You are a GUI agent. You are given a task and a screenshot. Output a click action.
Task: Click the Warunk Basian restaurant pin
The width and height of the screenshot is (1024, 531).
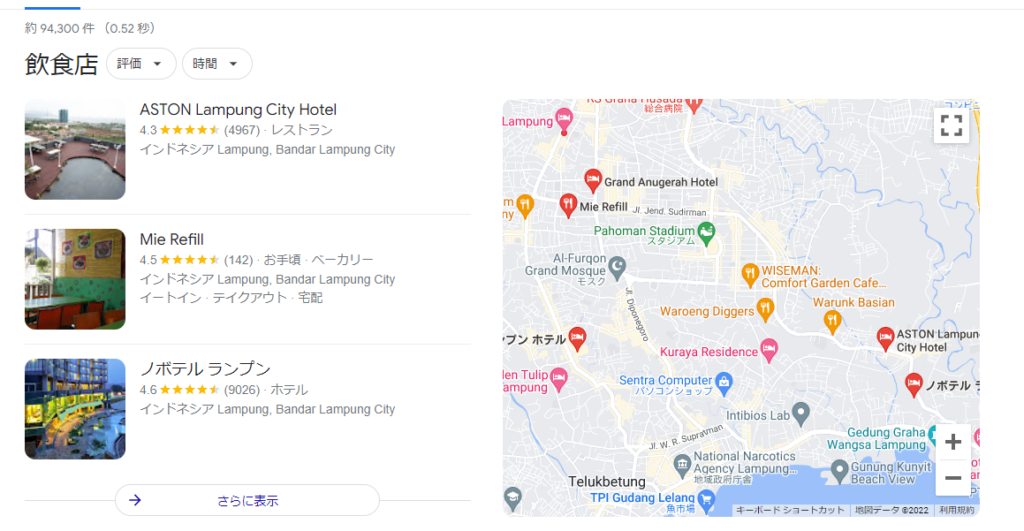point(832,321)
